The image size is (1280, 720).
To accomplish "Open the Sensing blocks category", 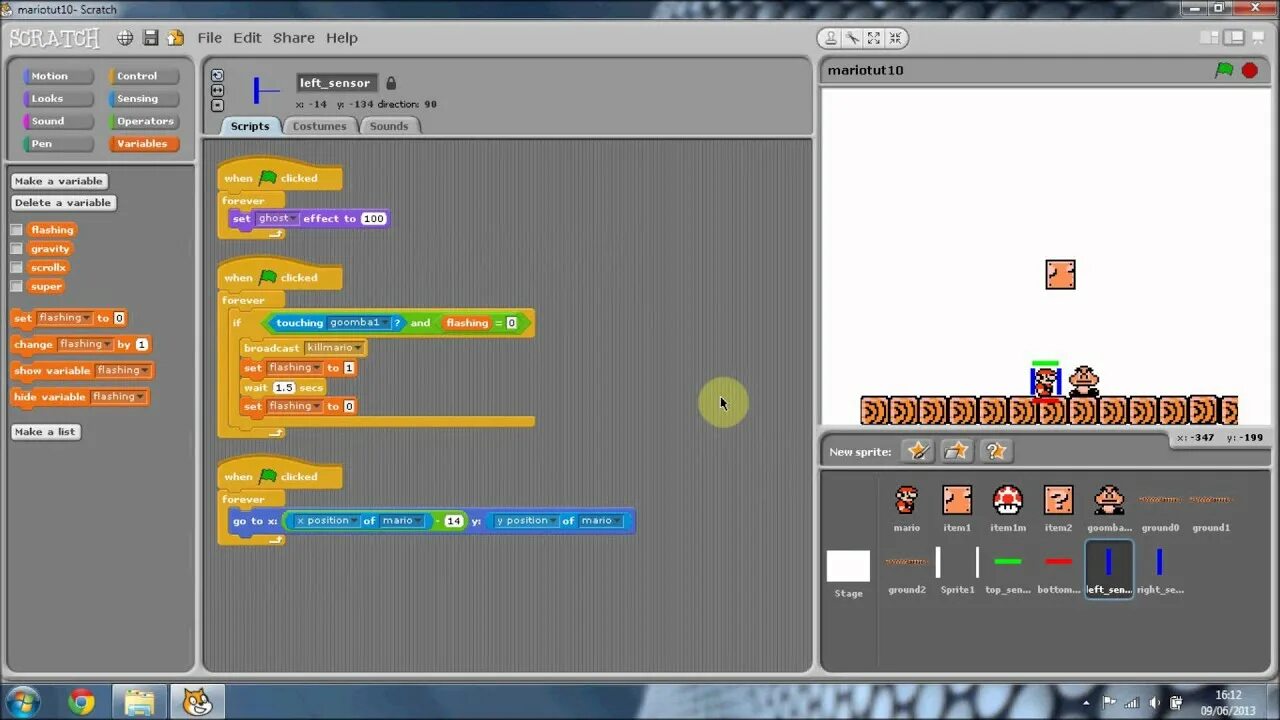I will (x=144, y=99).
